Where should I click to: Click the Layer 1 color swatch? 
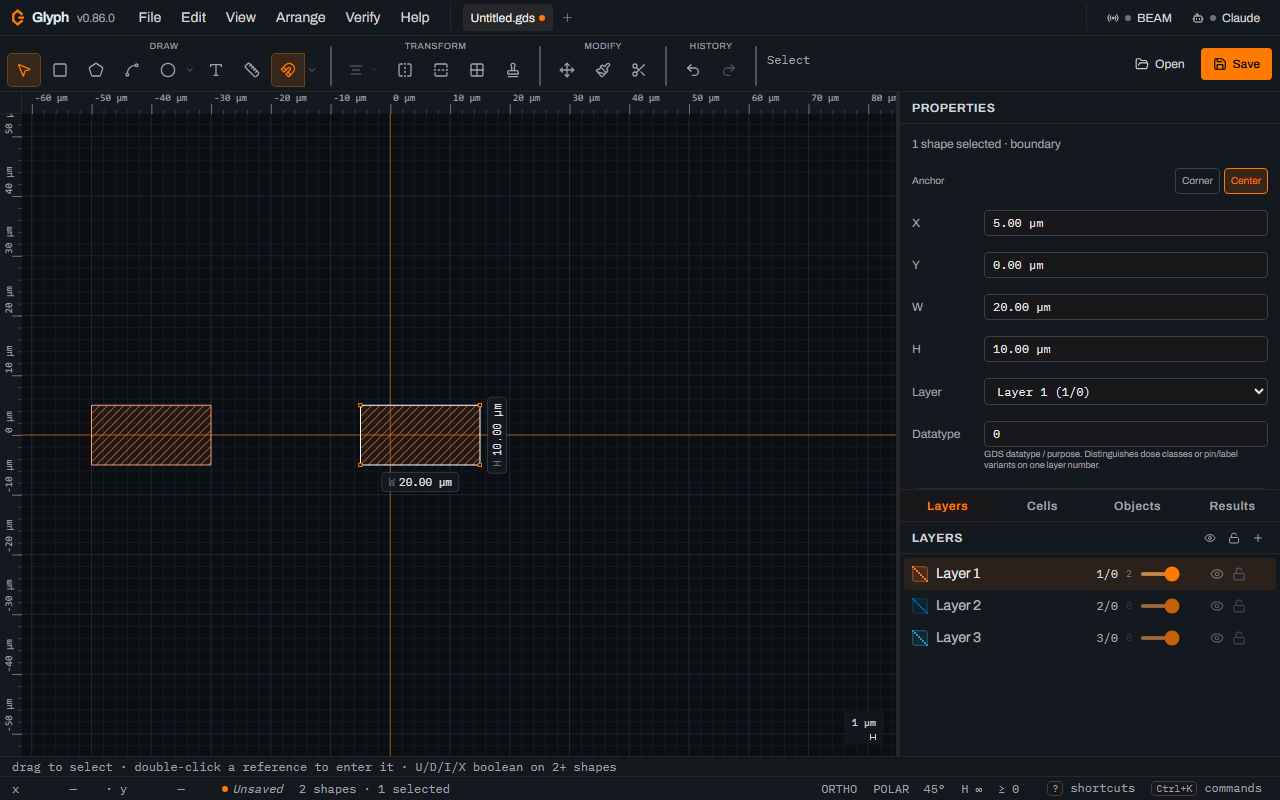(920, 574)
